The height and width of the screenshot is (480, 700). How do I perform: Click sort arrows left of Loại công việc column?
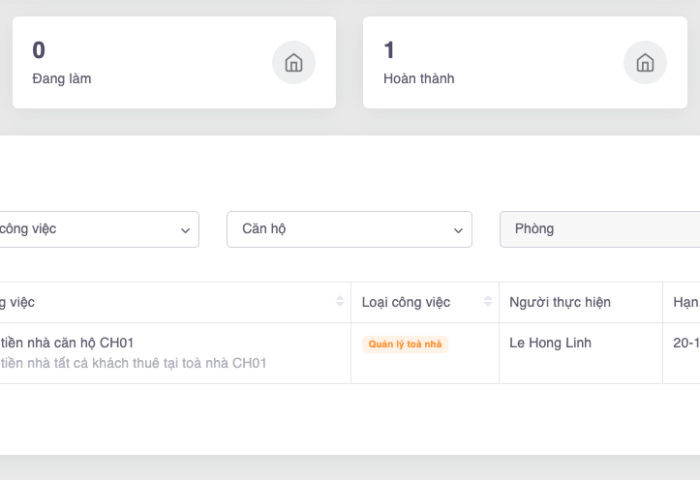340,302
